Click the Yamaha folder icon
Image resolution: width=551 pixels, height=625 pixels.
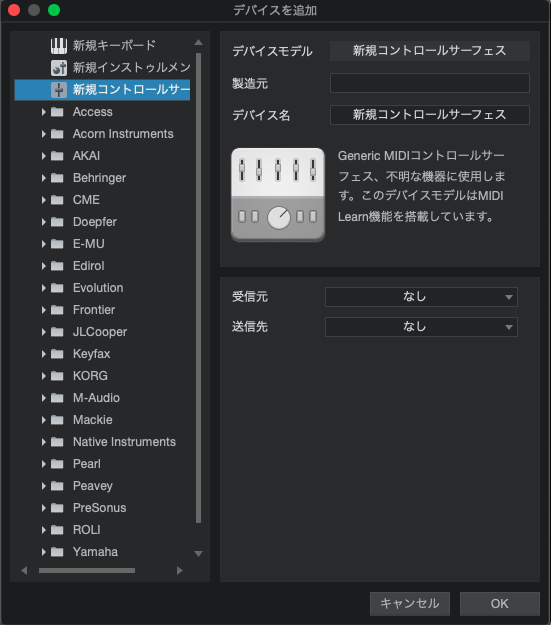[x=57, y=552]
